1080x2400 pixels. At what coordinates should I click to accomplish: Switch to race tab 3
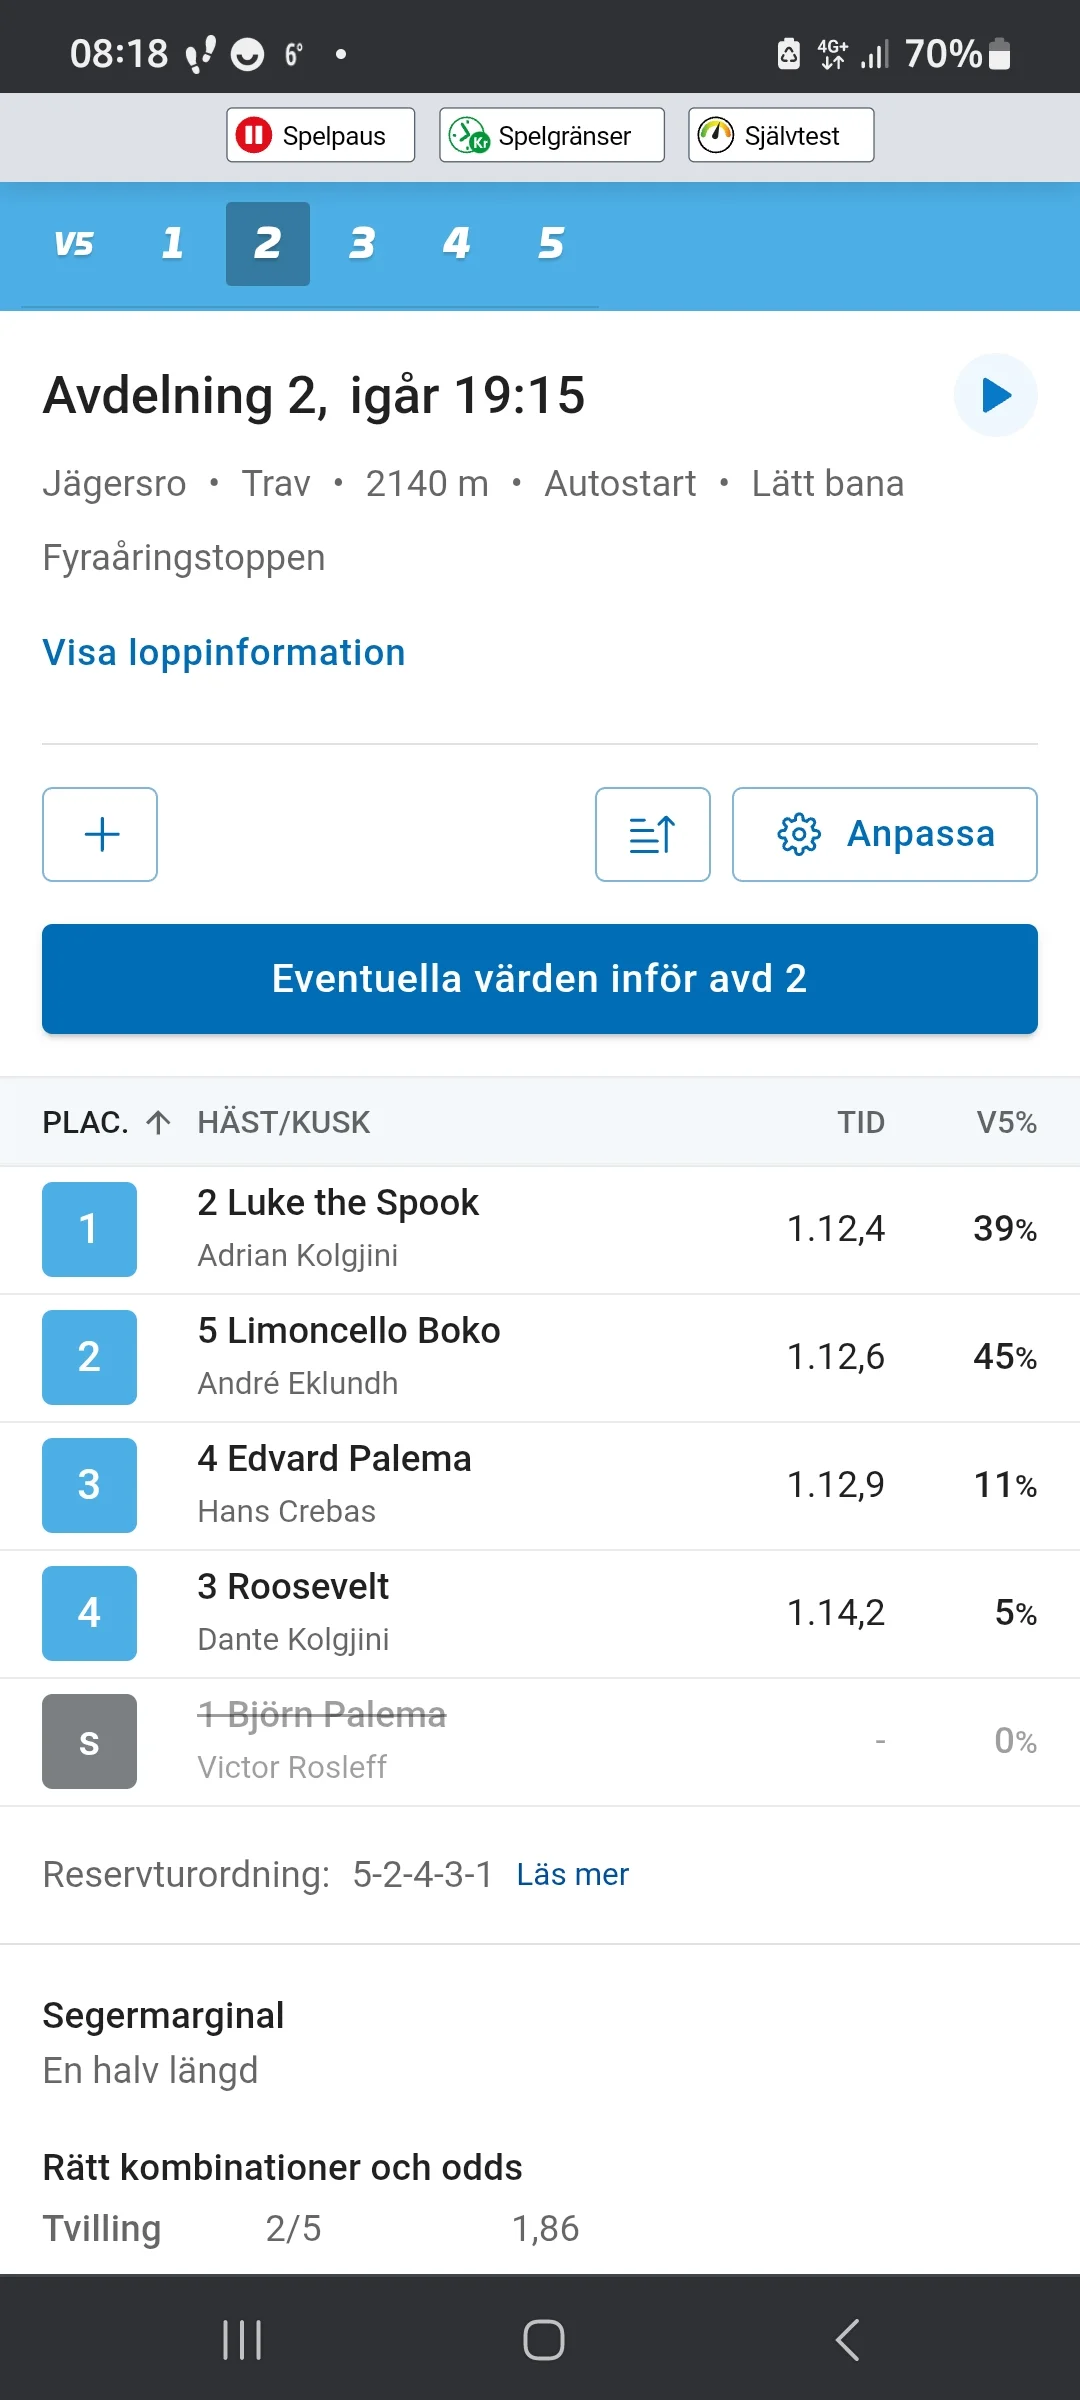[x=361, y=244]
